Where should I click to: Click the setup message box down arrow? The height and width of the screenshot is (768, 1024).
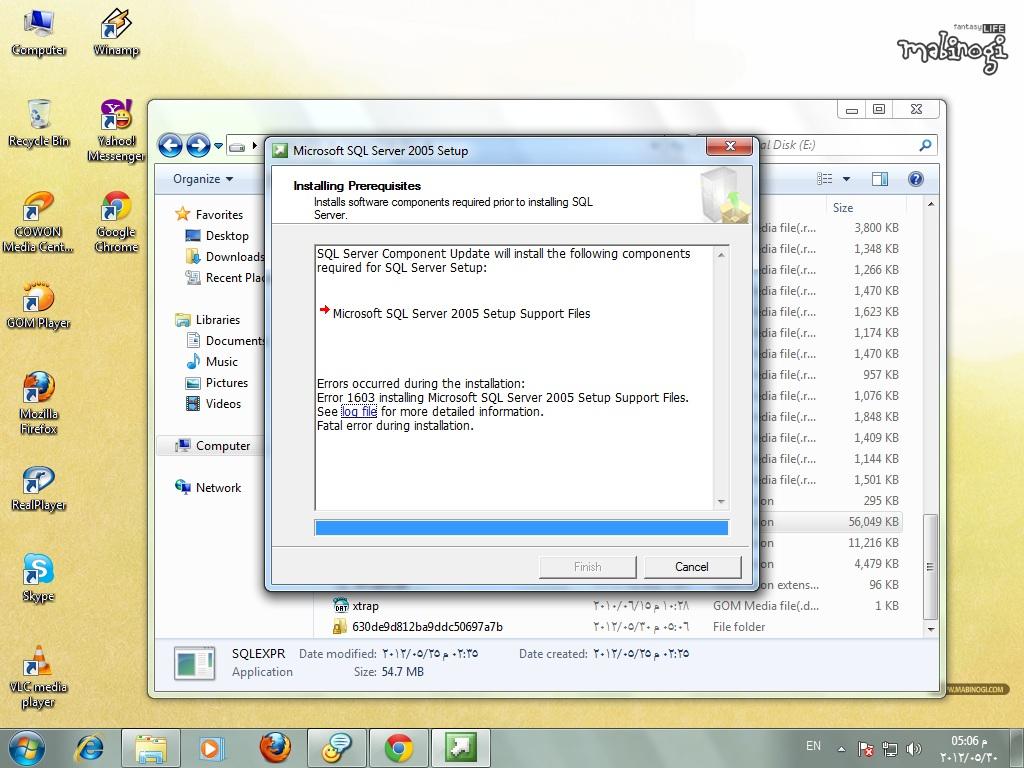click(x=721, y=502)
